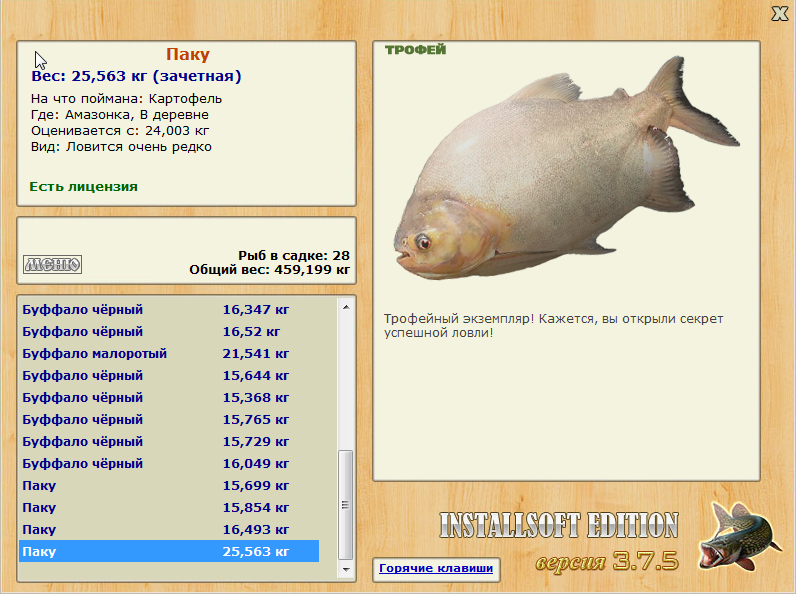Click the Общий вес: 459,199 кг total

(x=270, y=270)
